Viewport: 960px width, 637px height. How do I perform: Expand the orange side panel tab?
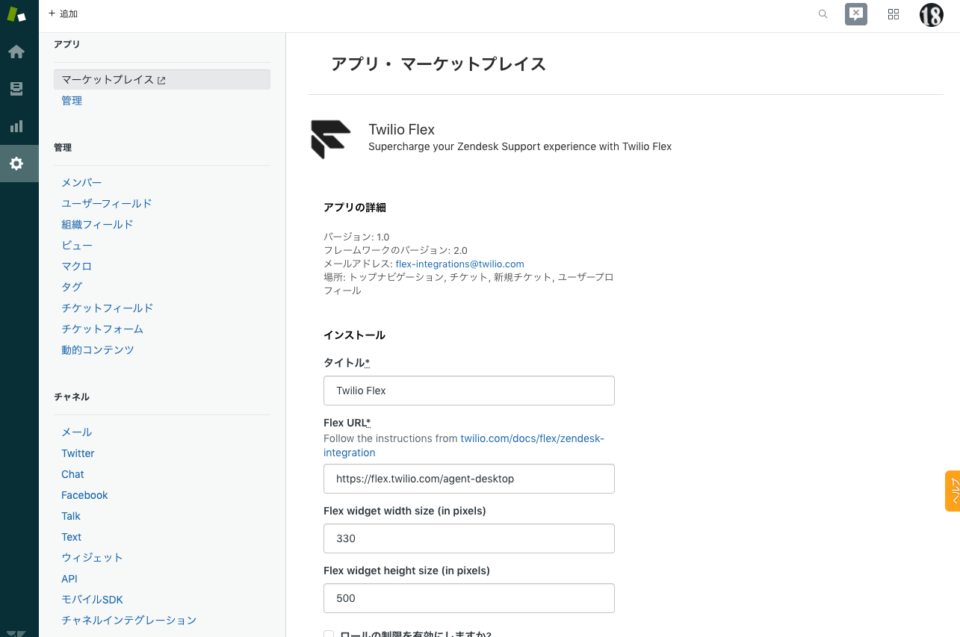pos(950,490)
